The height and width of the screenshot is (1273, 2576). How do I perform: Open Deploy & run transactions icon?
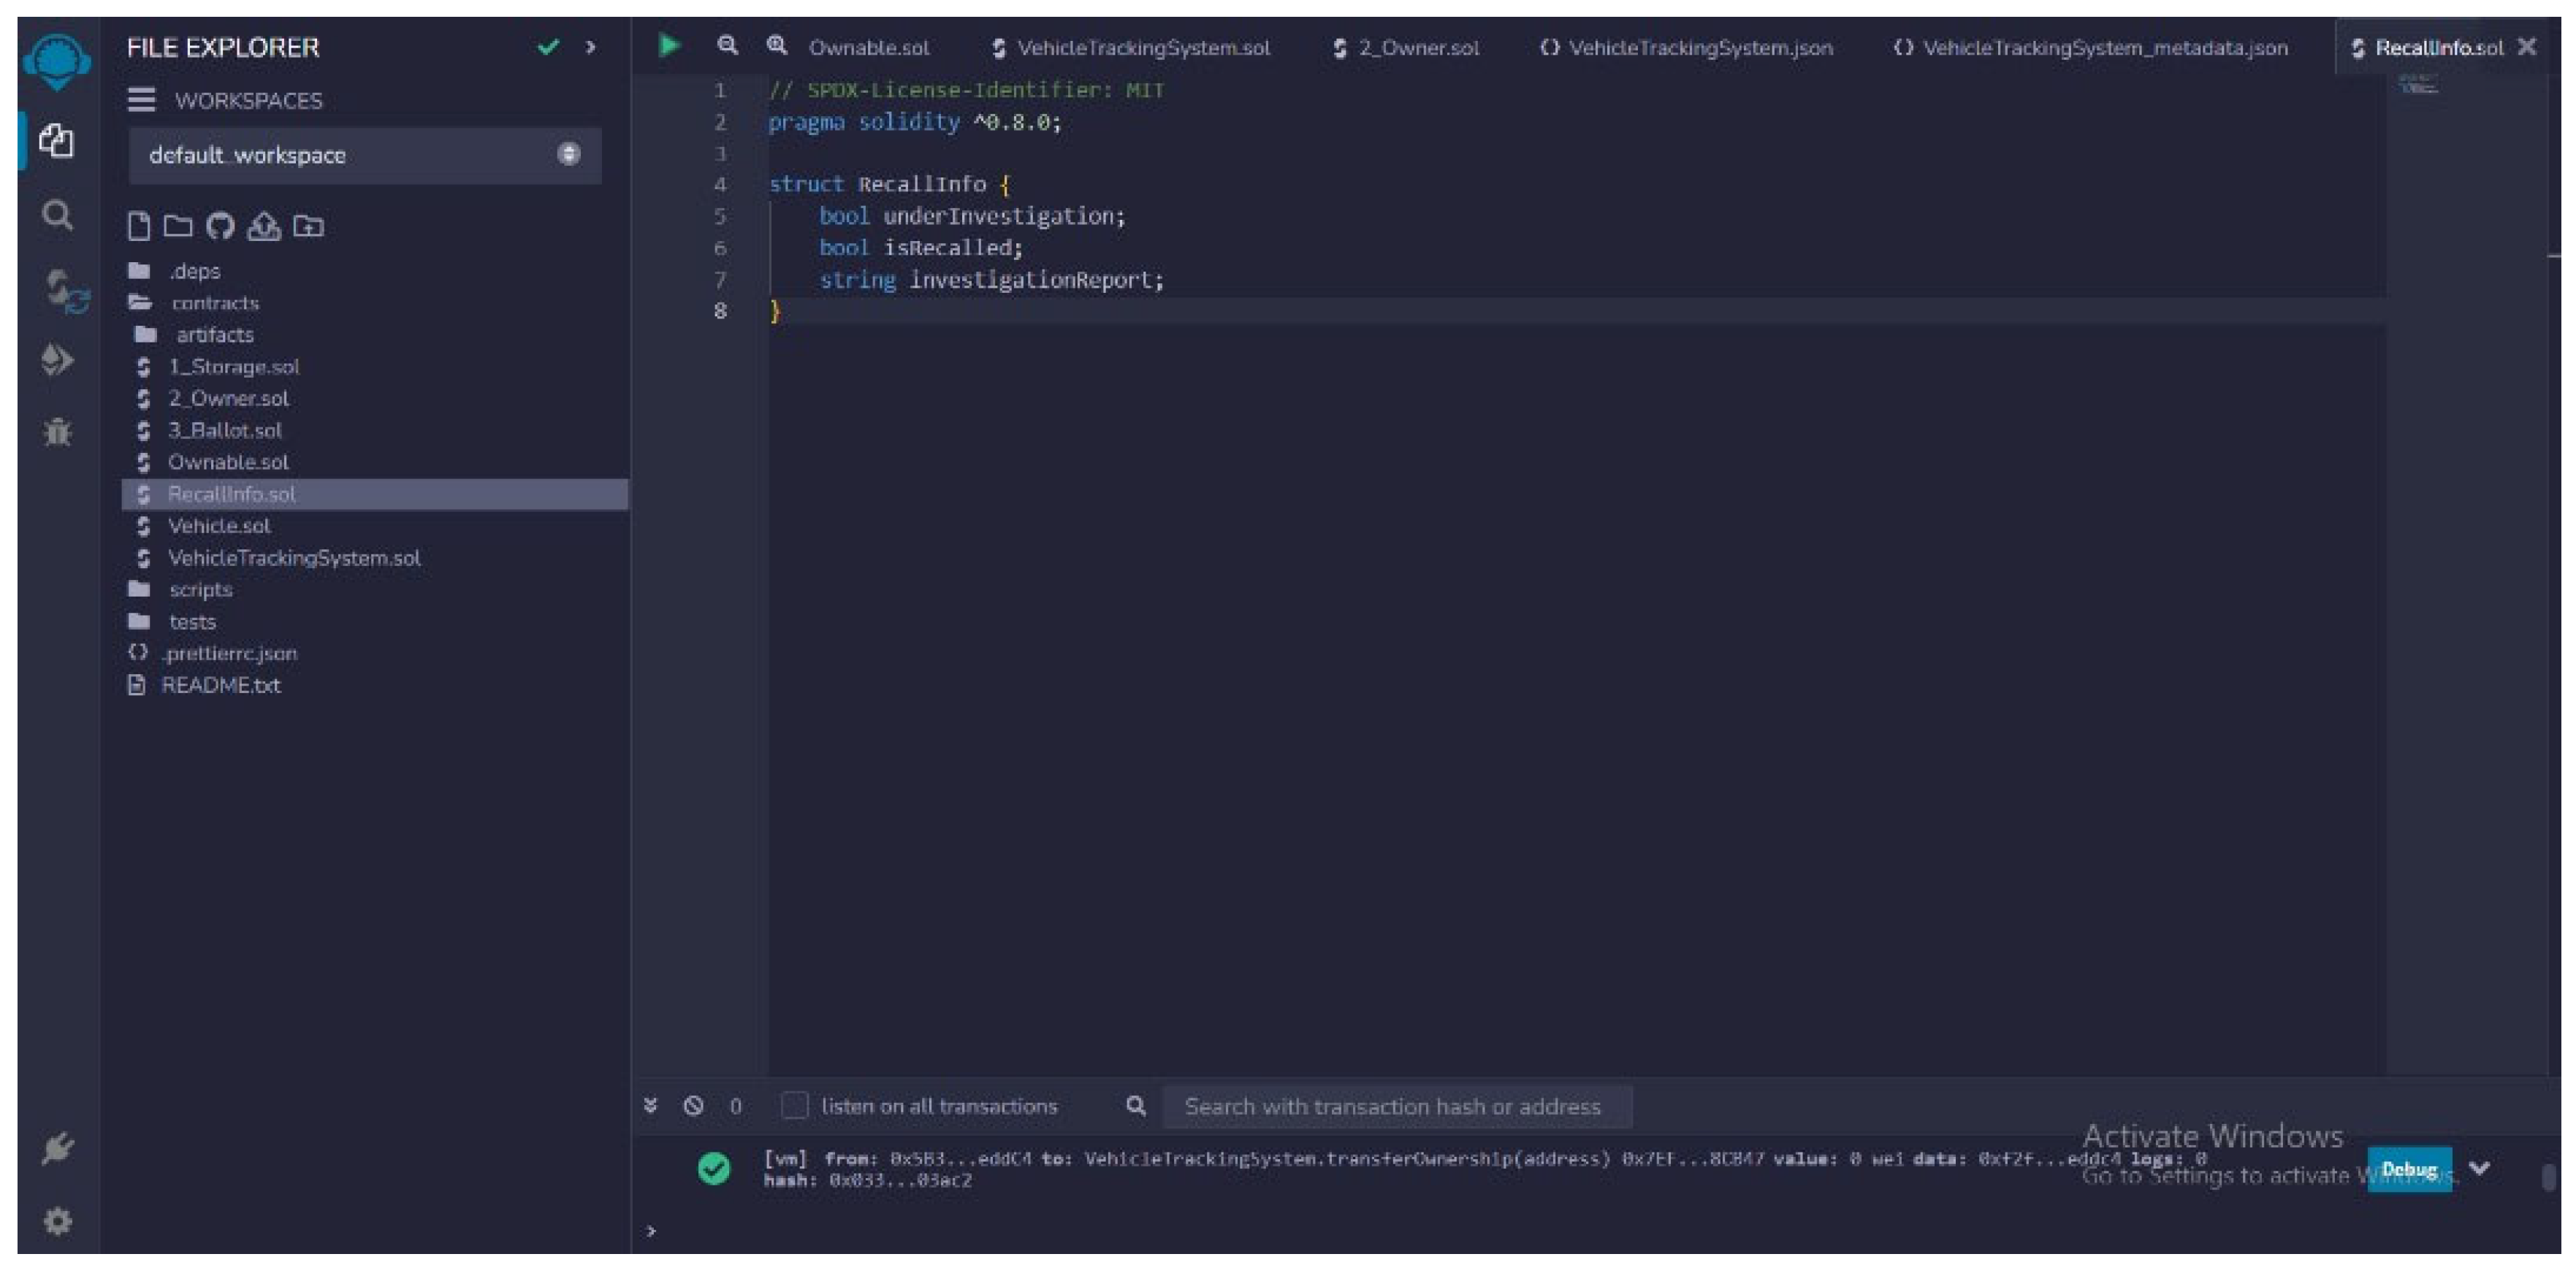point(57,360)
